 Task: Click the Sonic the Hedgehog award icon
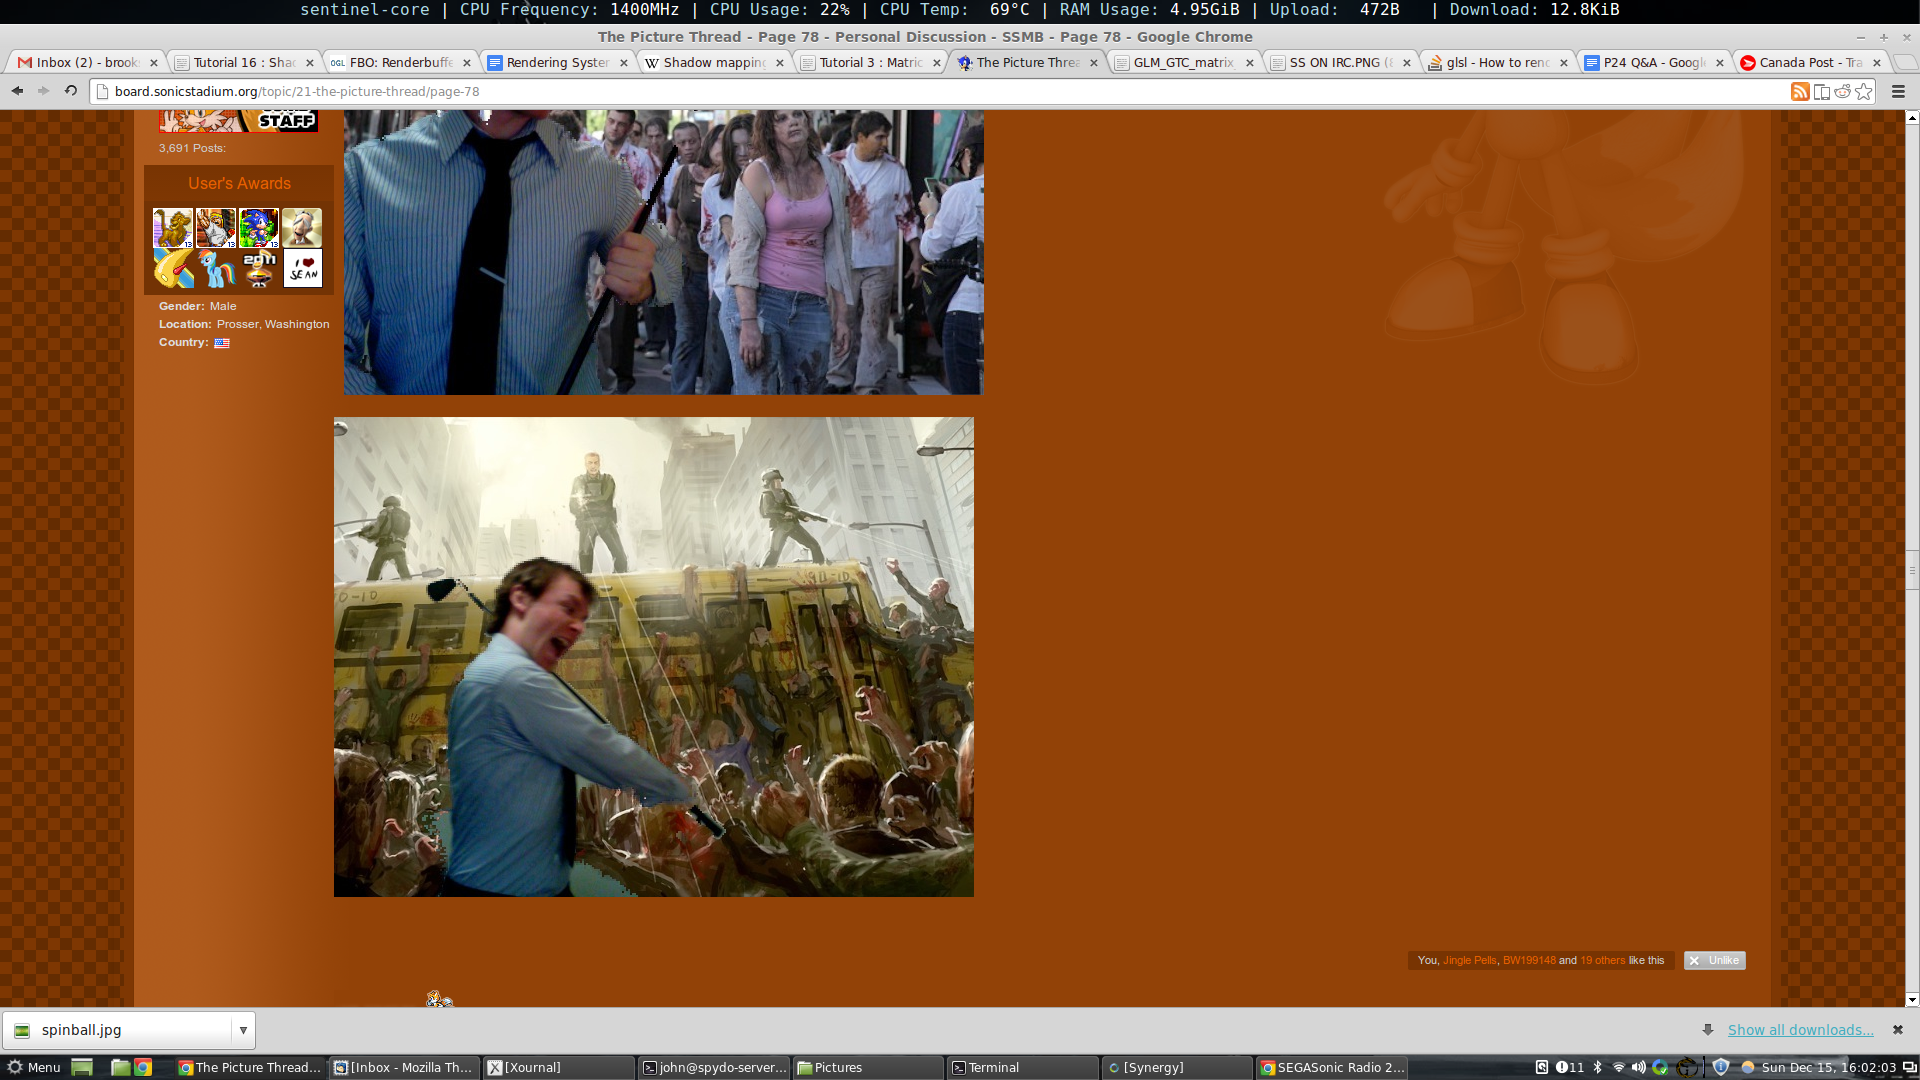tap(259, 228)
